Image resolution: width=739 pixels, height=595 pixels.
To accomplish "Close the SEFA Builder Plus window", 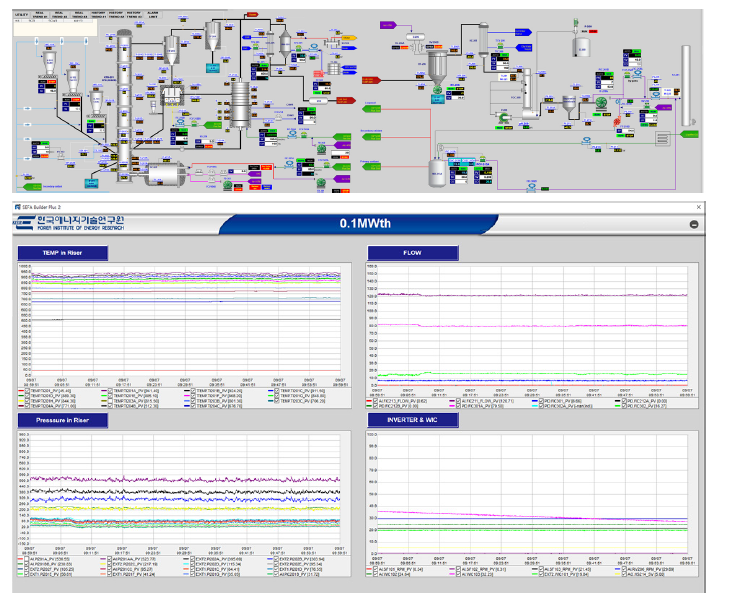I will point(699,207).
